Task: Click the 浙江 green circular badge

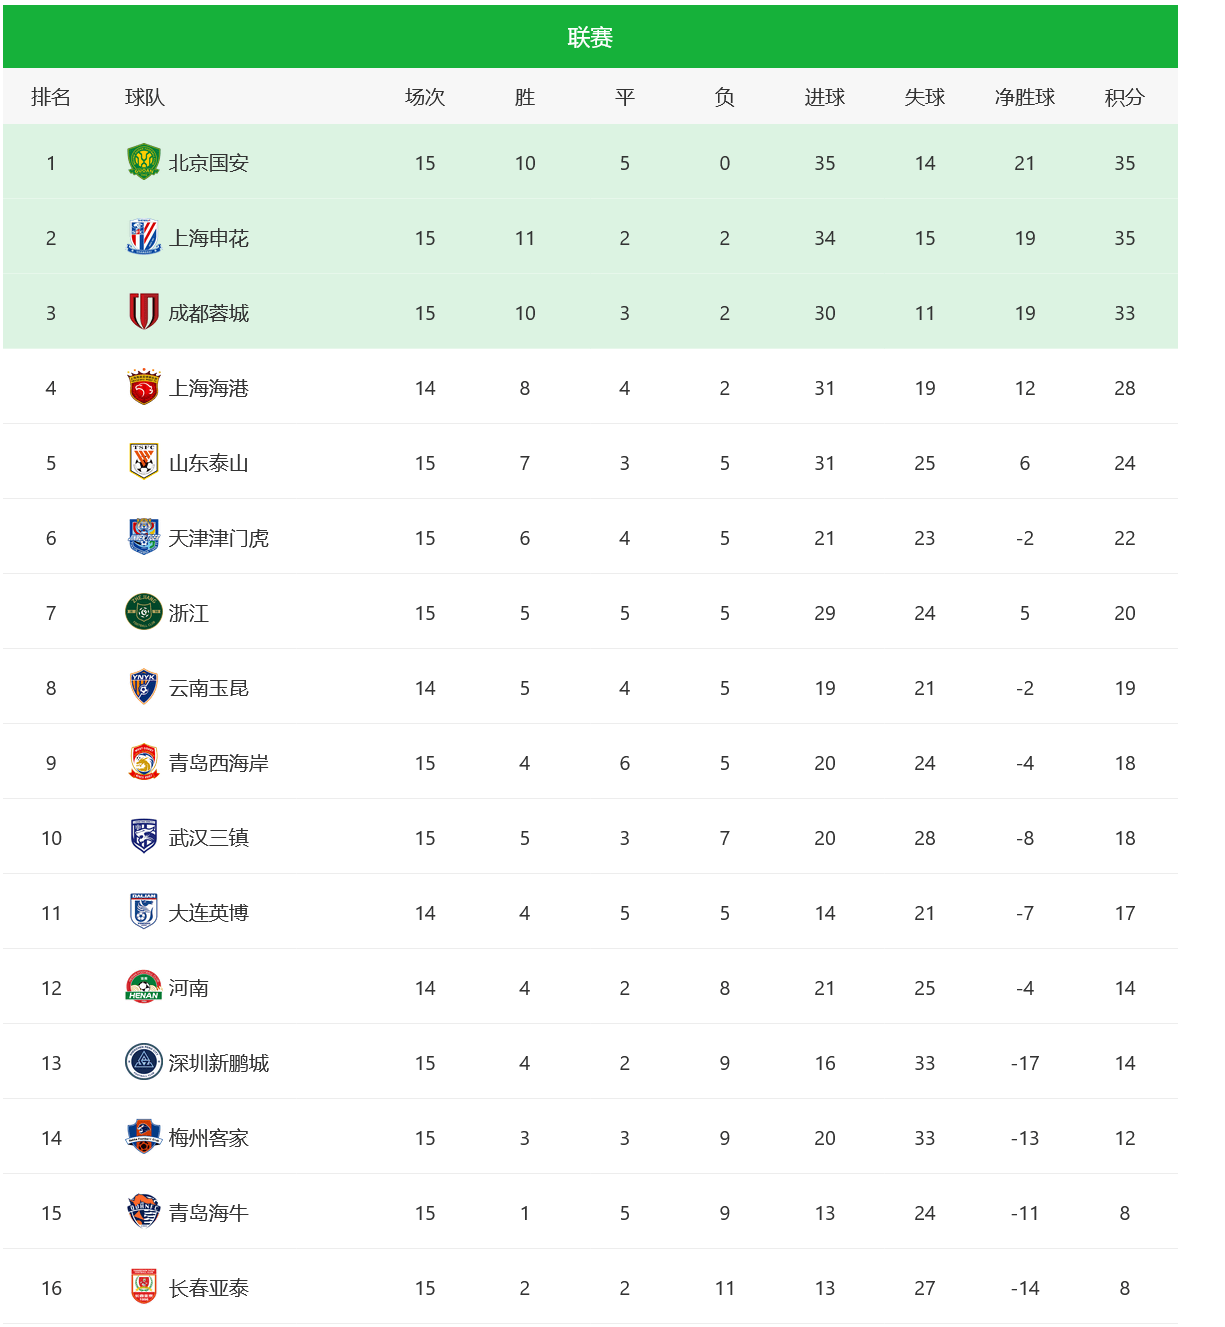Action: click(x=144, y=612)
